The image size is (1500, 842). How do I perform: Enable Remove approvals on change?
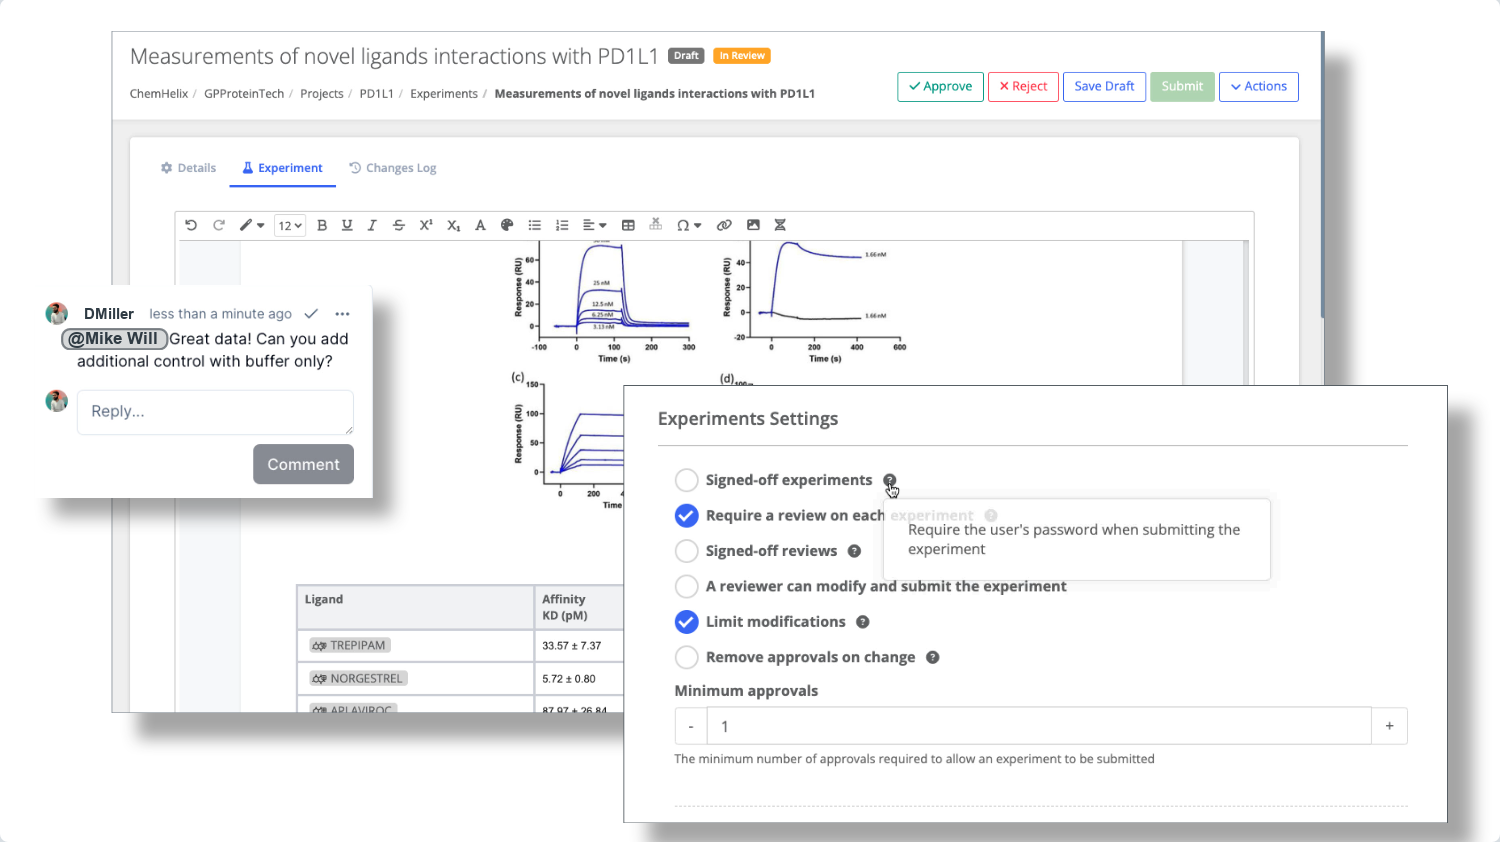point(686,657)
